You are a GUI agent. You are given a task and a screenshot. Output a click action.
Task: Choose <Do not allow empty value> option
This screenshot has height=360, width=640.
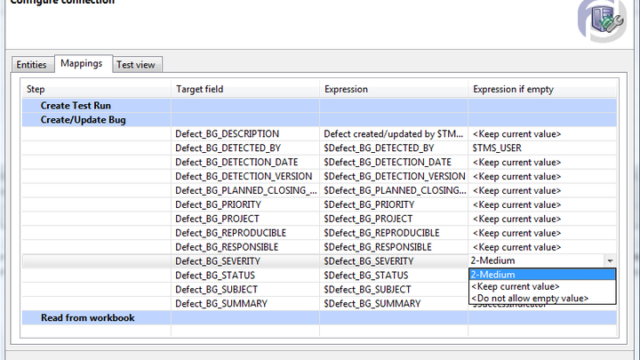(x=542, y=298)
